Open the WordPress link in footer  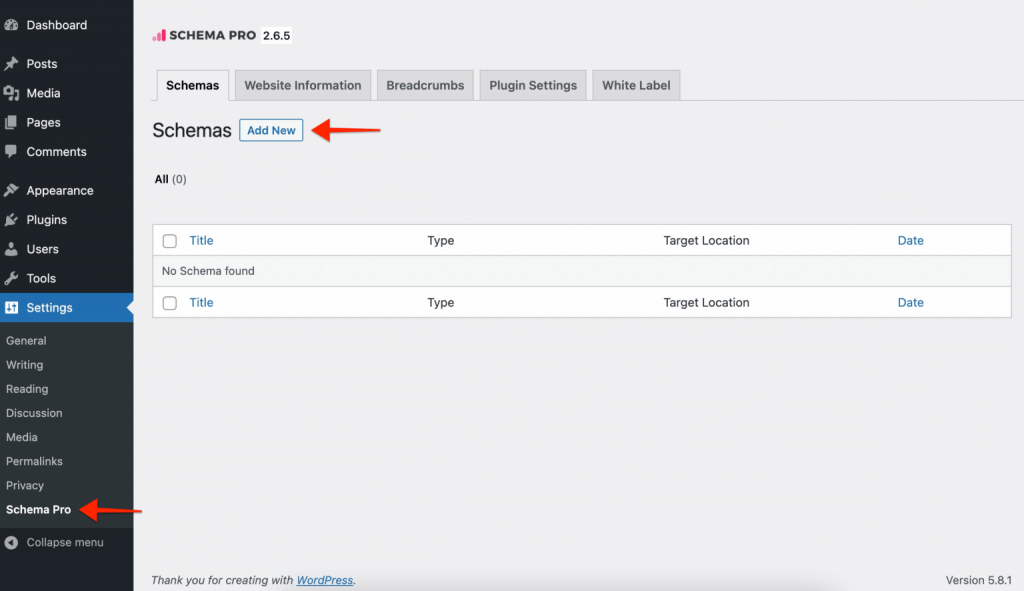coord(324,580)
